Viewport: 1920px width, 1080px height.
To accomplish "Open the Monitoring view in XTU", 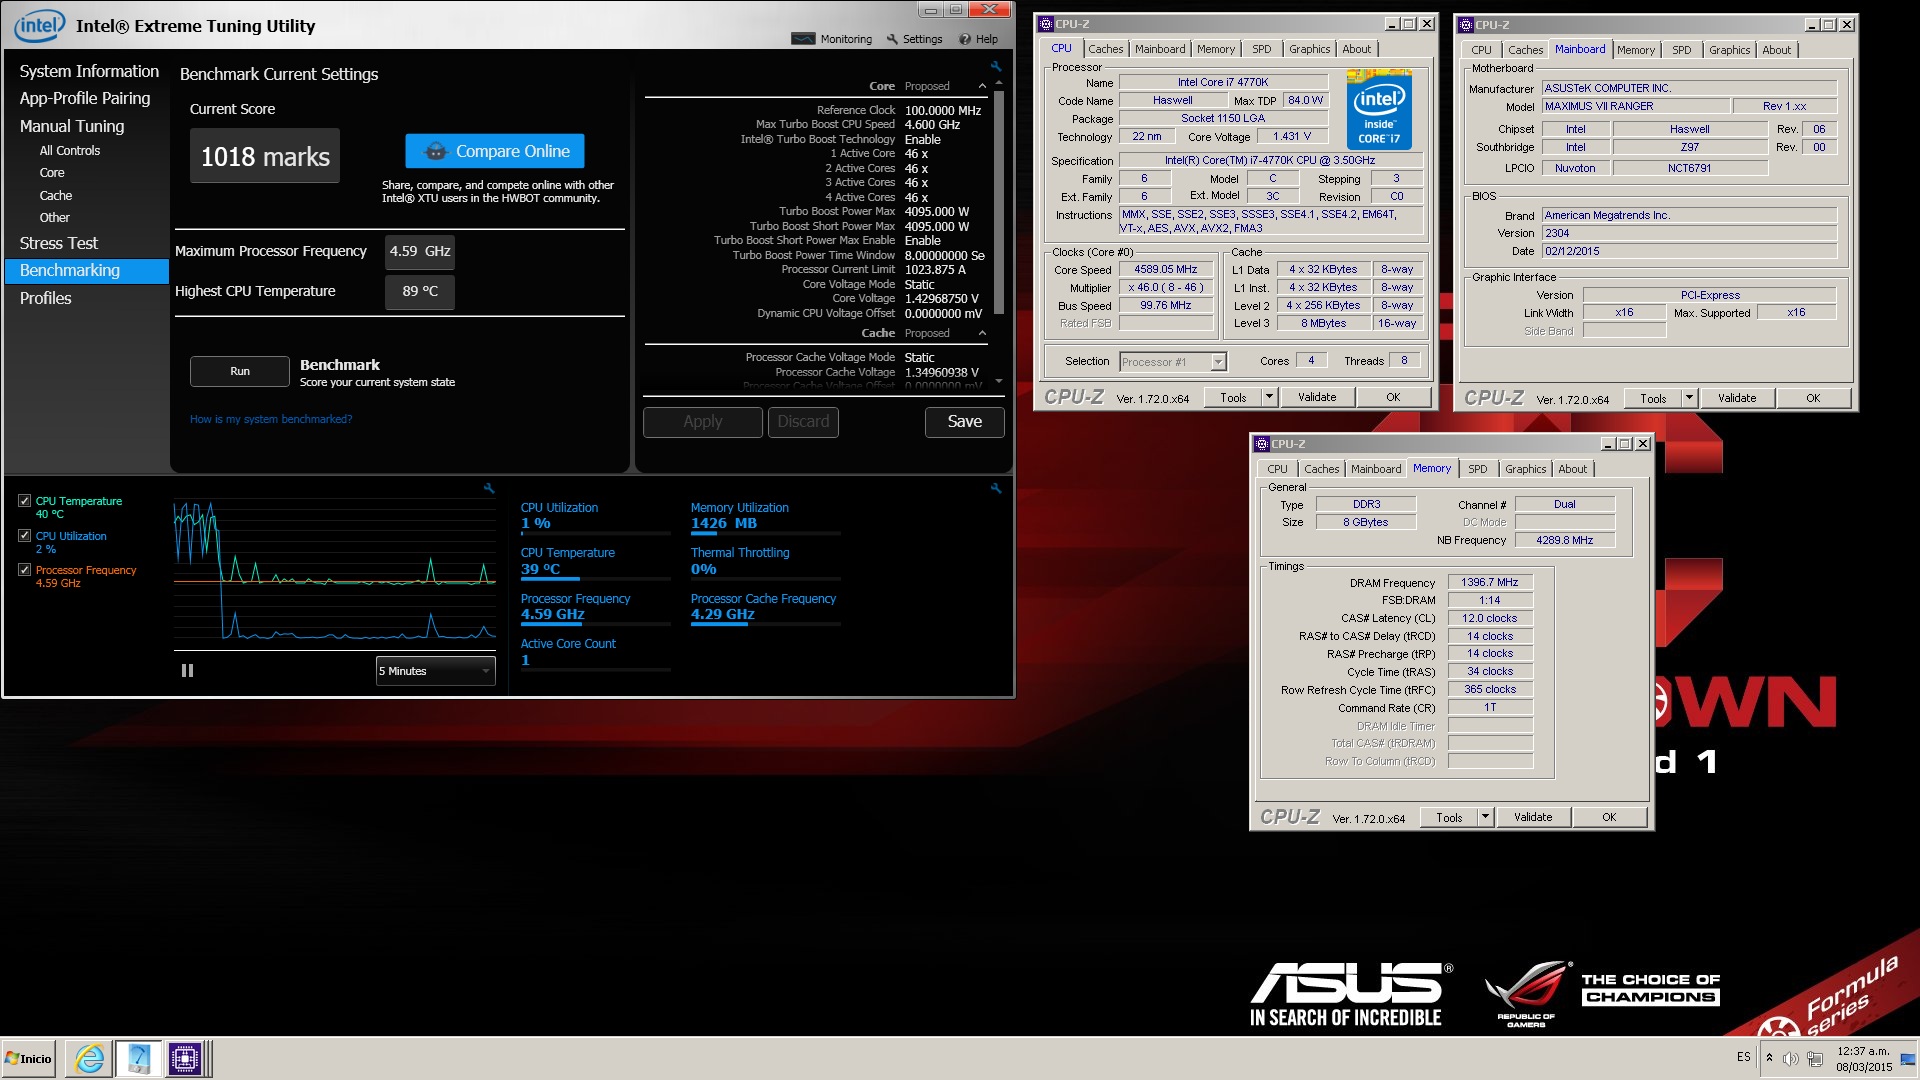I will tap(832, 39).
